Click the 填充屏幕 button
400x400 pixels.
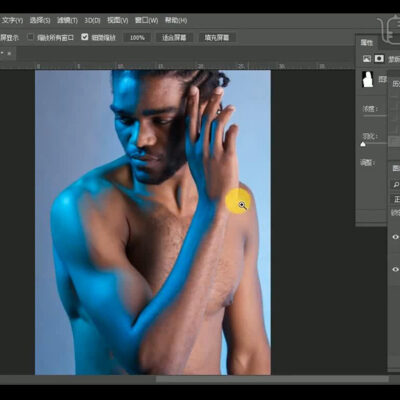(x=217, y=37)
